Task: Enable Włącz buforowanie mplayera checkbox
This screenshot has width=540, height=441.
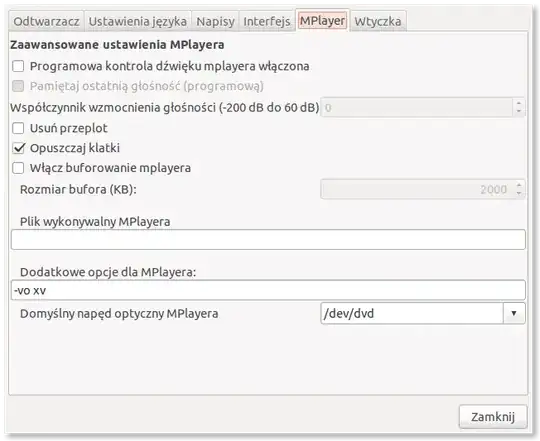Action: pos(18,168)
